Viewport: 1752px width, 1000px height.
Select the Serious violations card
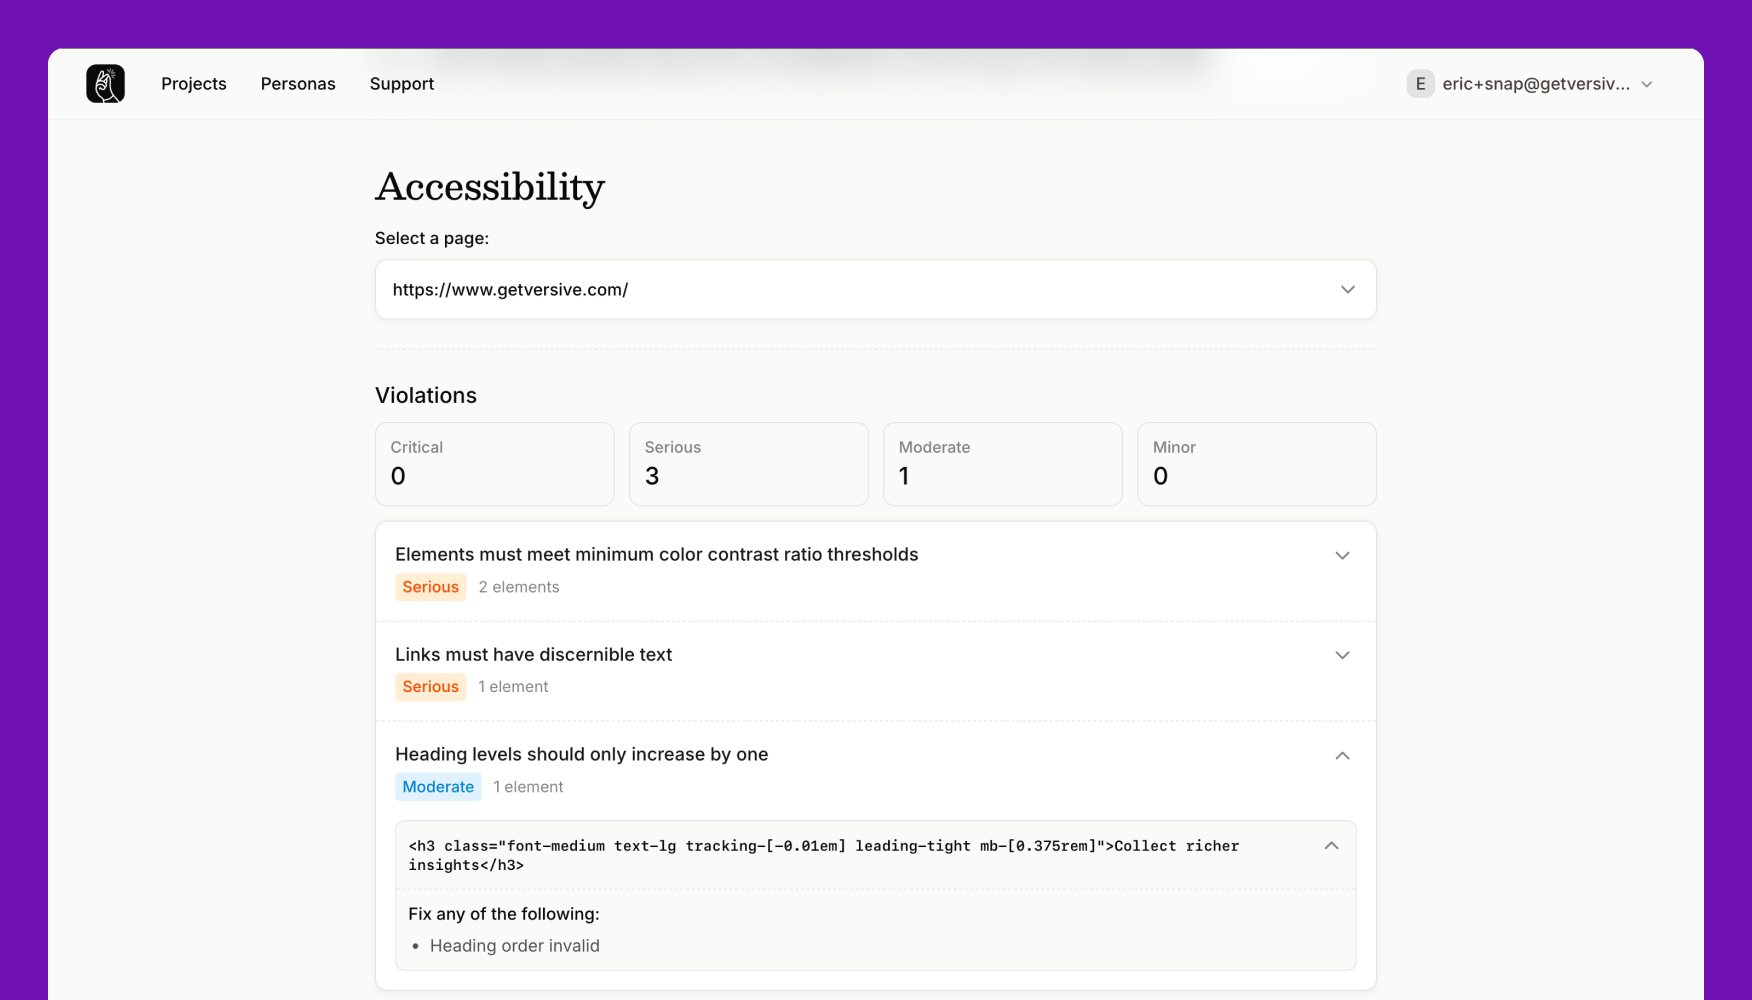coord(748,464)
